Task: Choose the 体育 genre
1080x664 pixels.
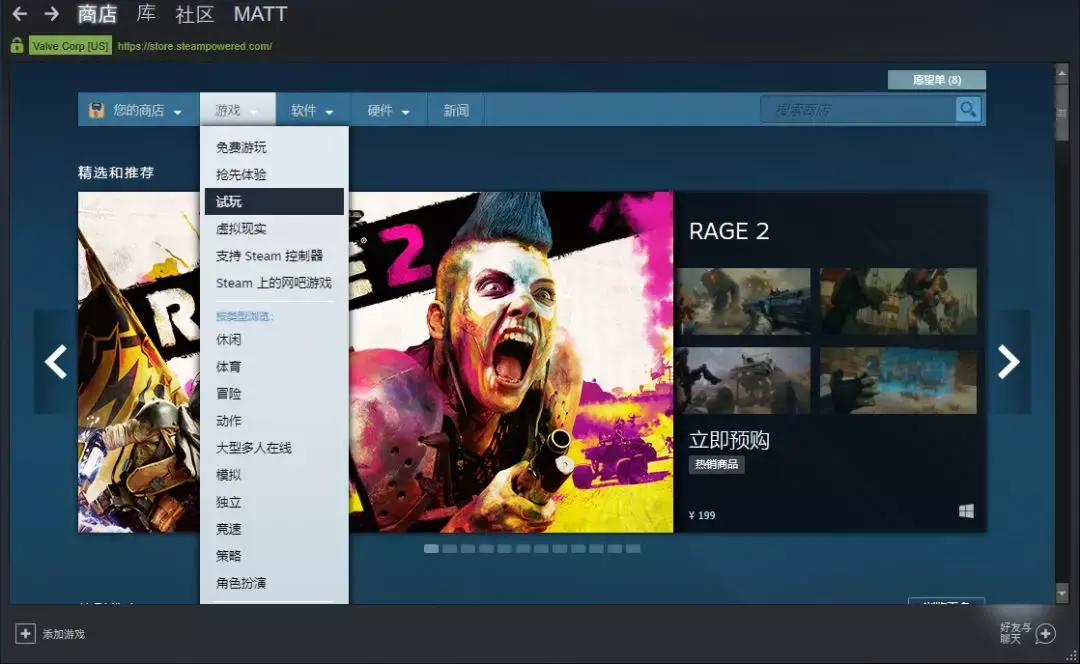Action: [229, 366]
